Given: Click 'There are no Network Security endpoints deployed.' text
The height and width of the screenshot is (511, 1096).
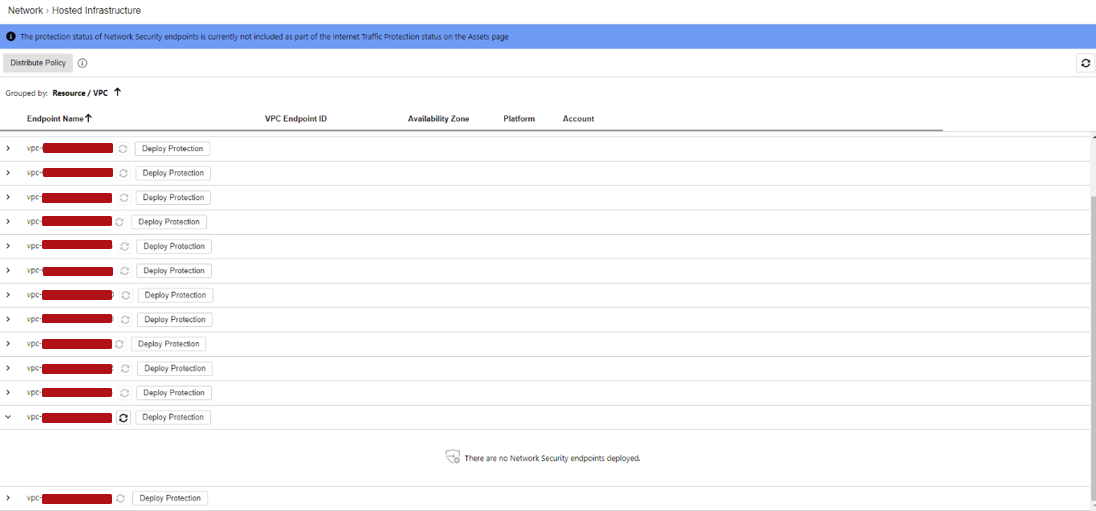Looking at the screenshot, I should point(552,459).
